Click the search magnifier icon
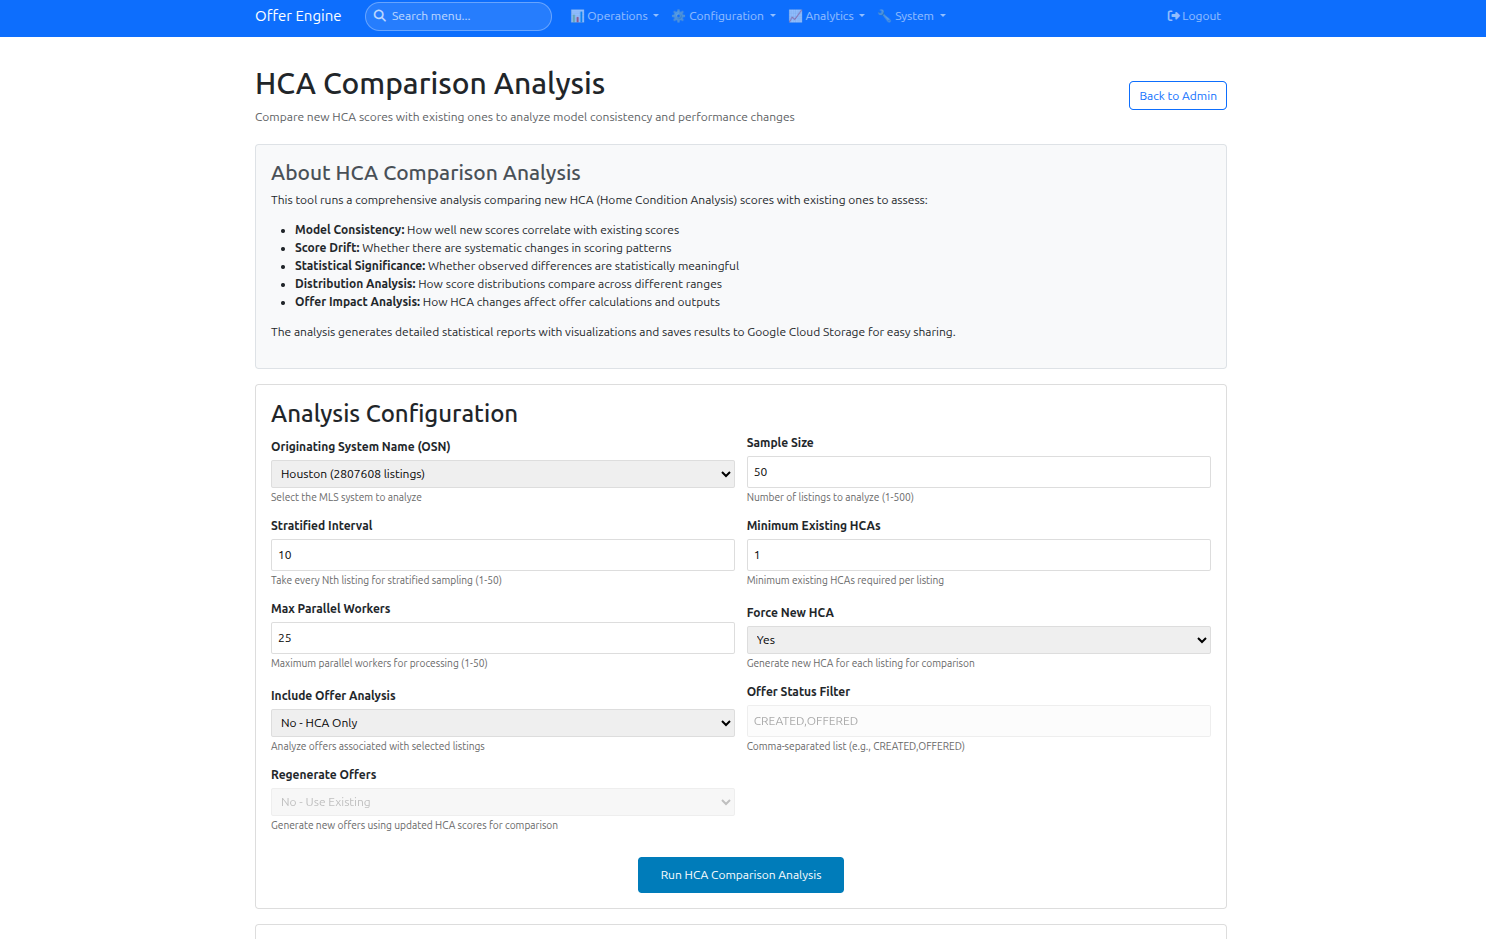 click(379, 16)
